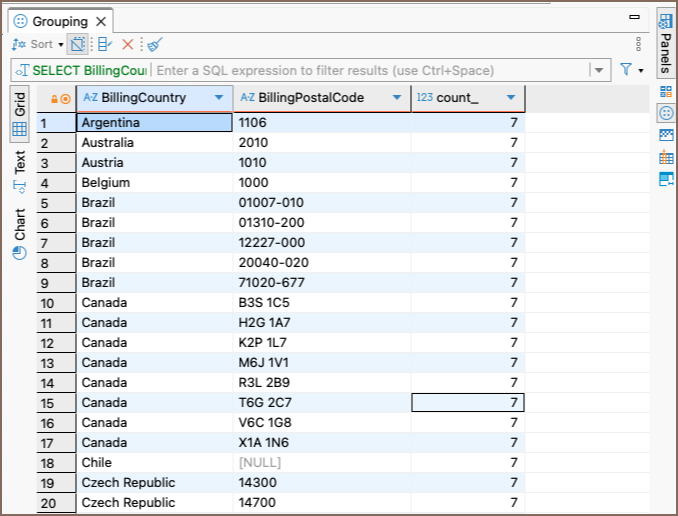This screenshot has width=678, height=516.
Task: Open the filter history dropdown arrow
Action: point(599,71)
